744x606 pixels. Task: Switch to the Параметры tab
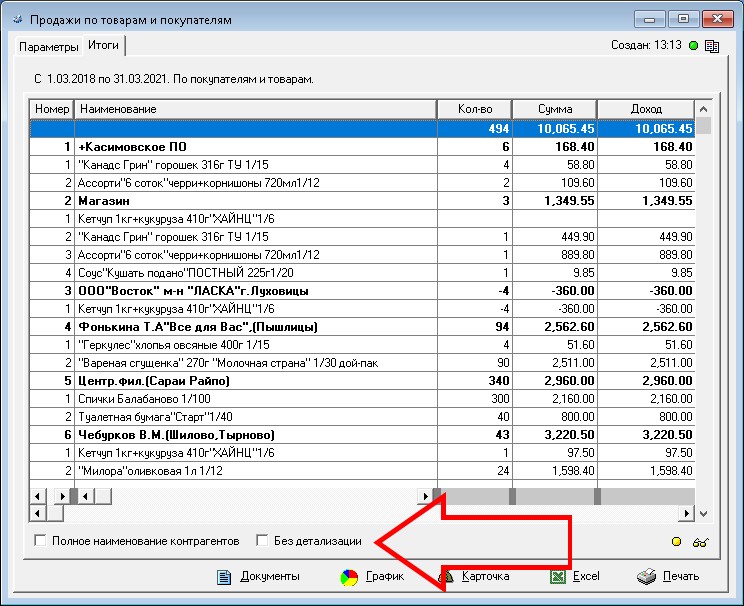pos(48,47)
